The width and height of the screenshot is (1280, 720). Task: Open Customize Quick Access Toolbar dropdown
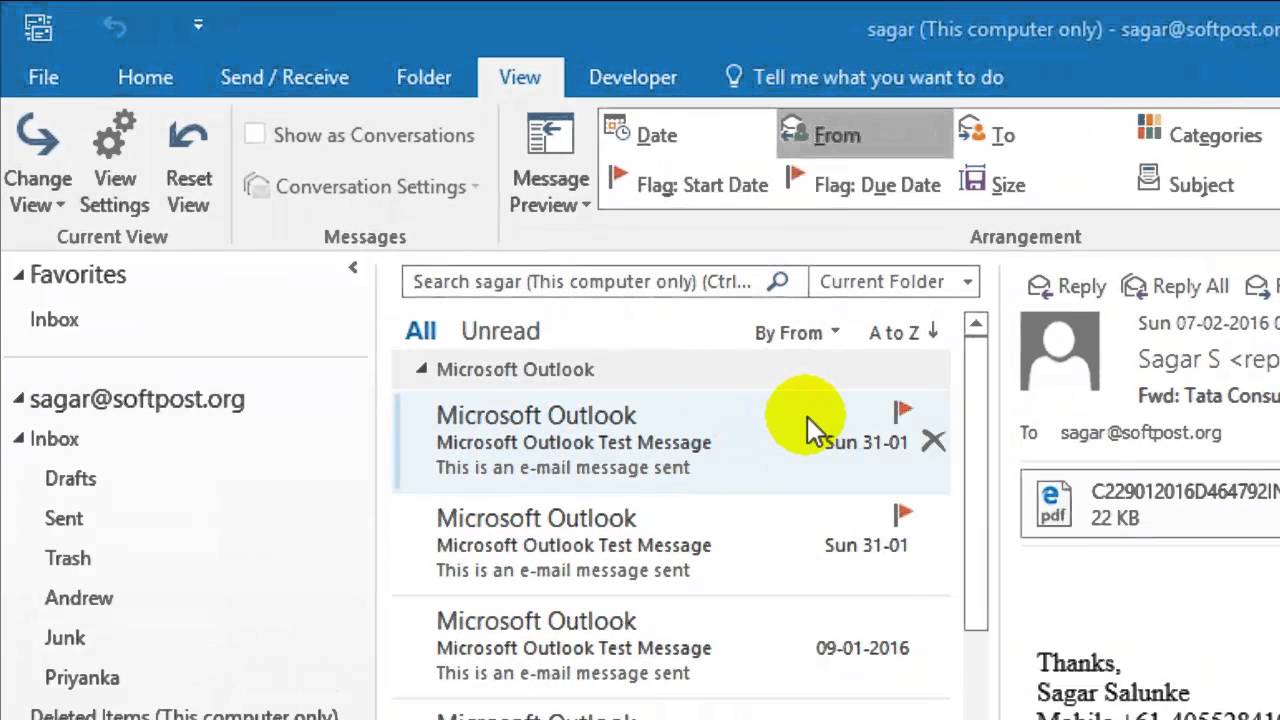(198, 25)
